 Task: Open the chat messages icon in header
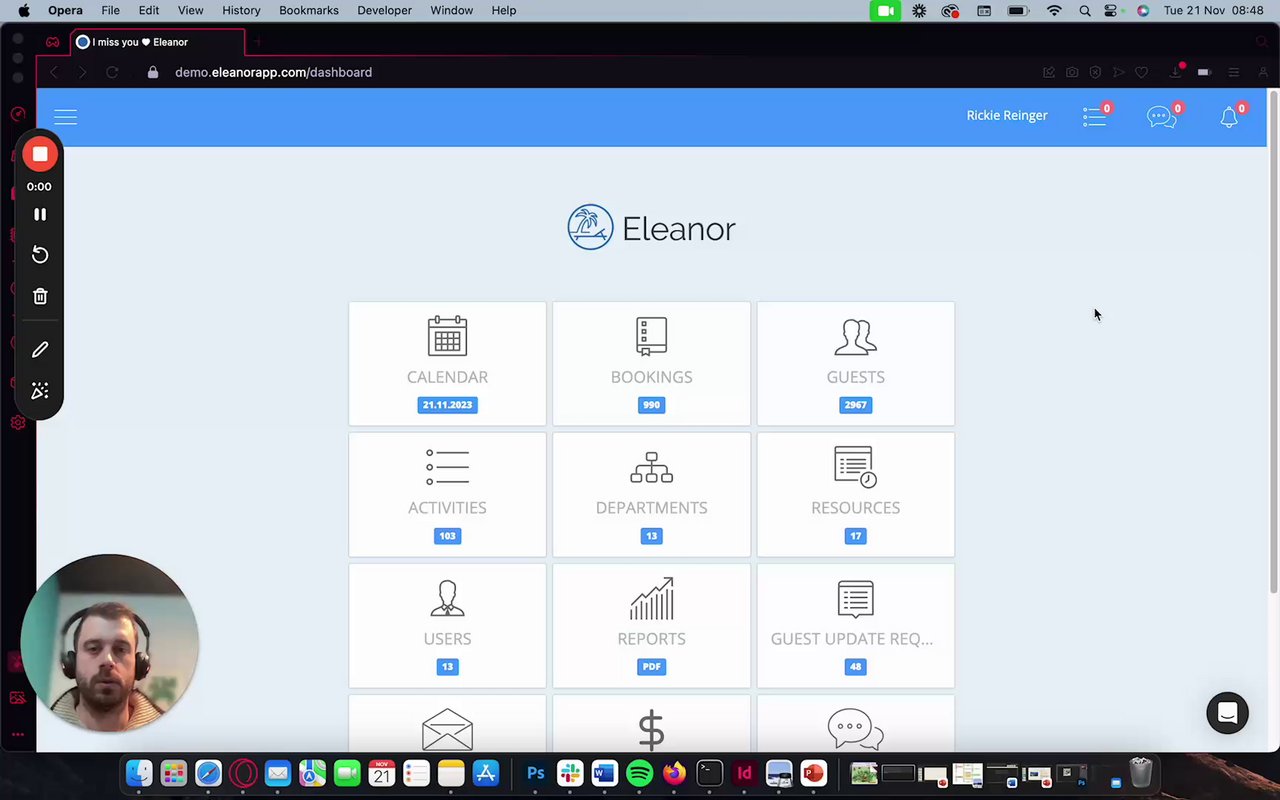click(1161, 117)
